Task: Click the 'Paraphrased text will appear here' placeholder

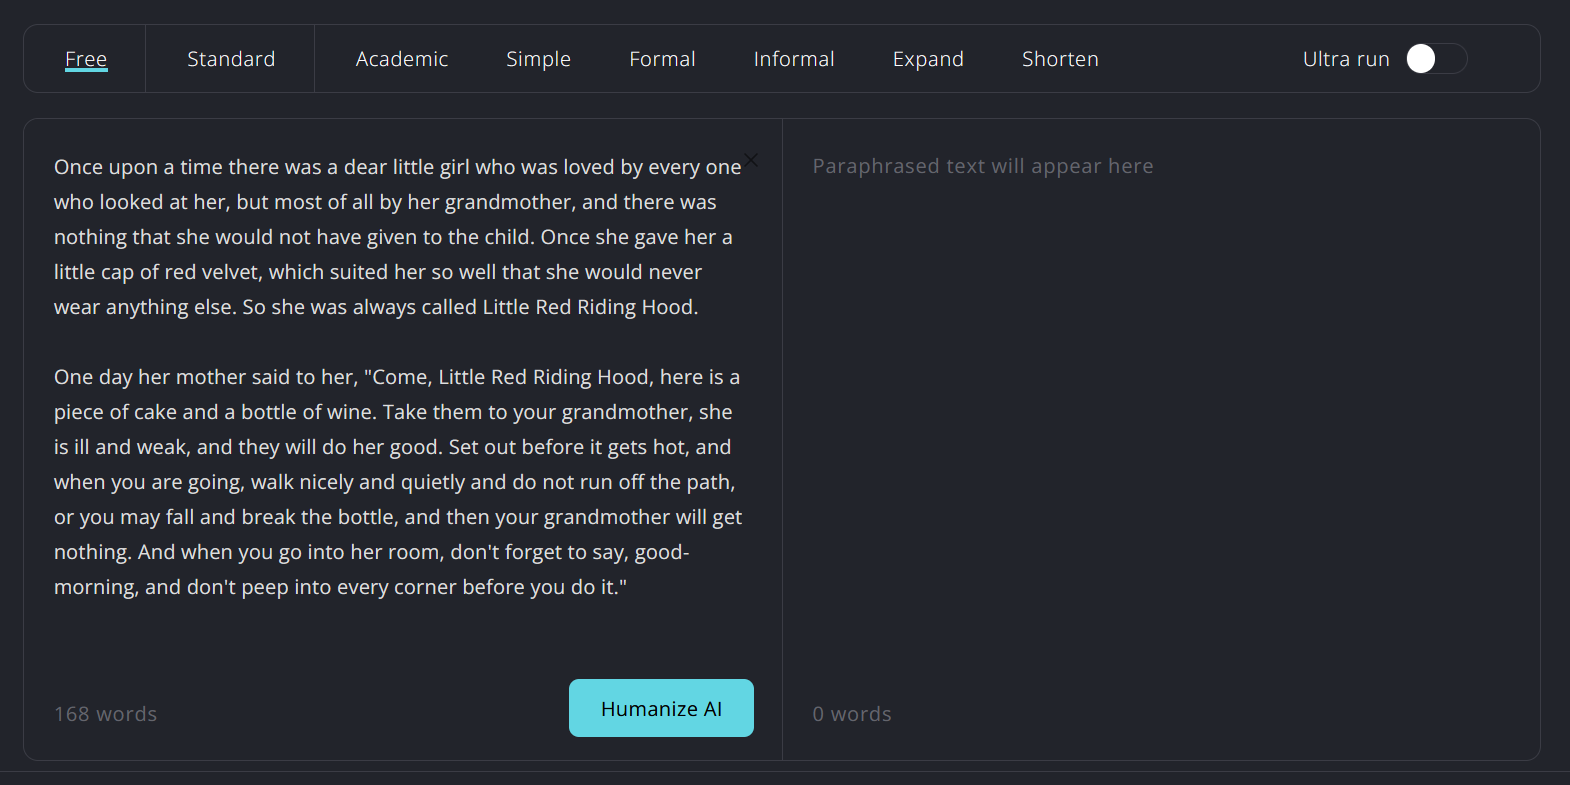Action: click(983, 166)
